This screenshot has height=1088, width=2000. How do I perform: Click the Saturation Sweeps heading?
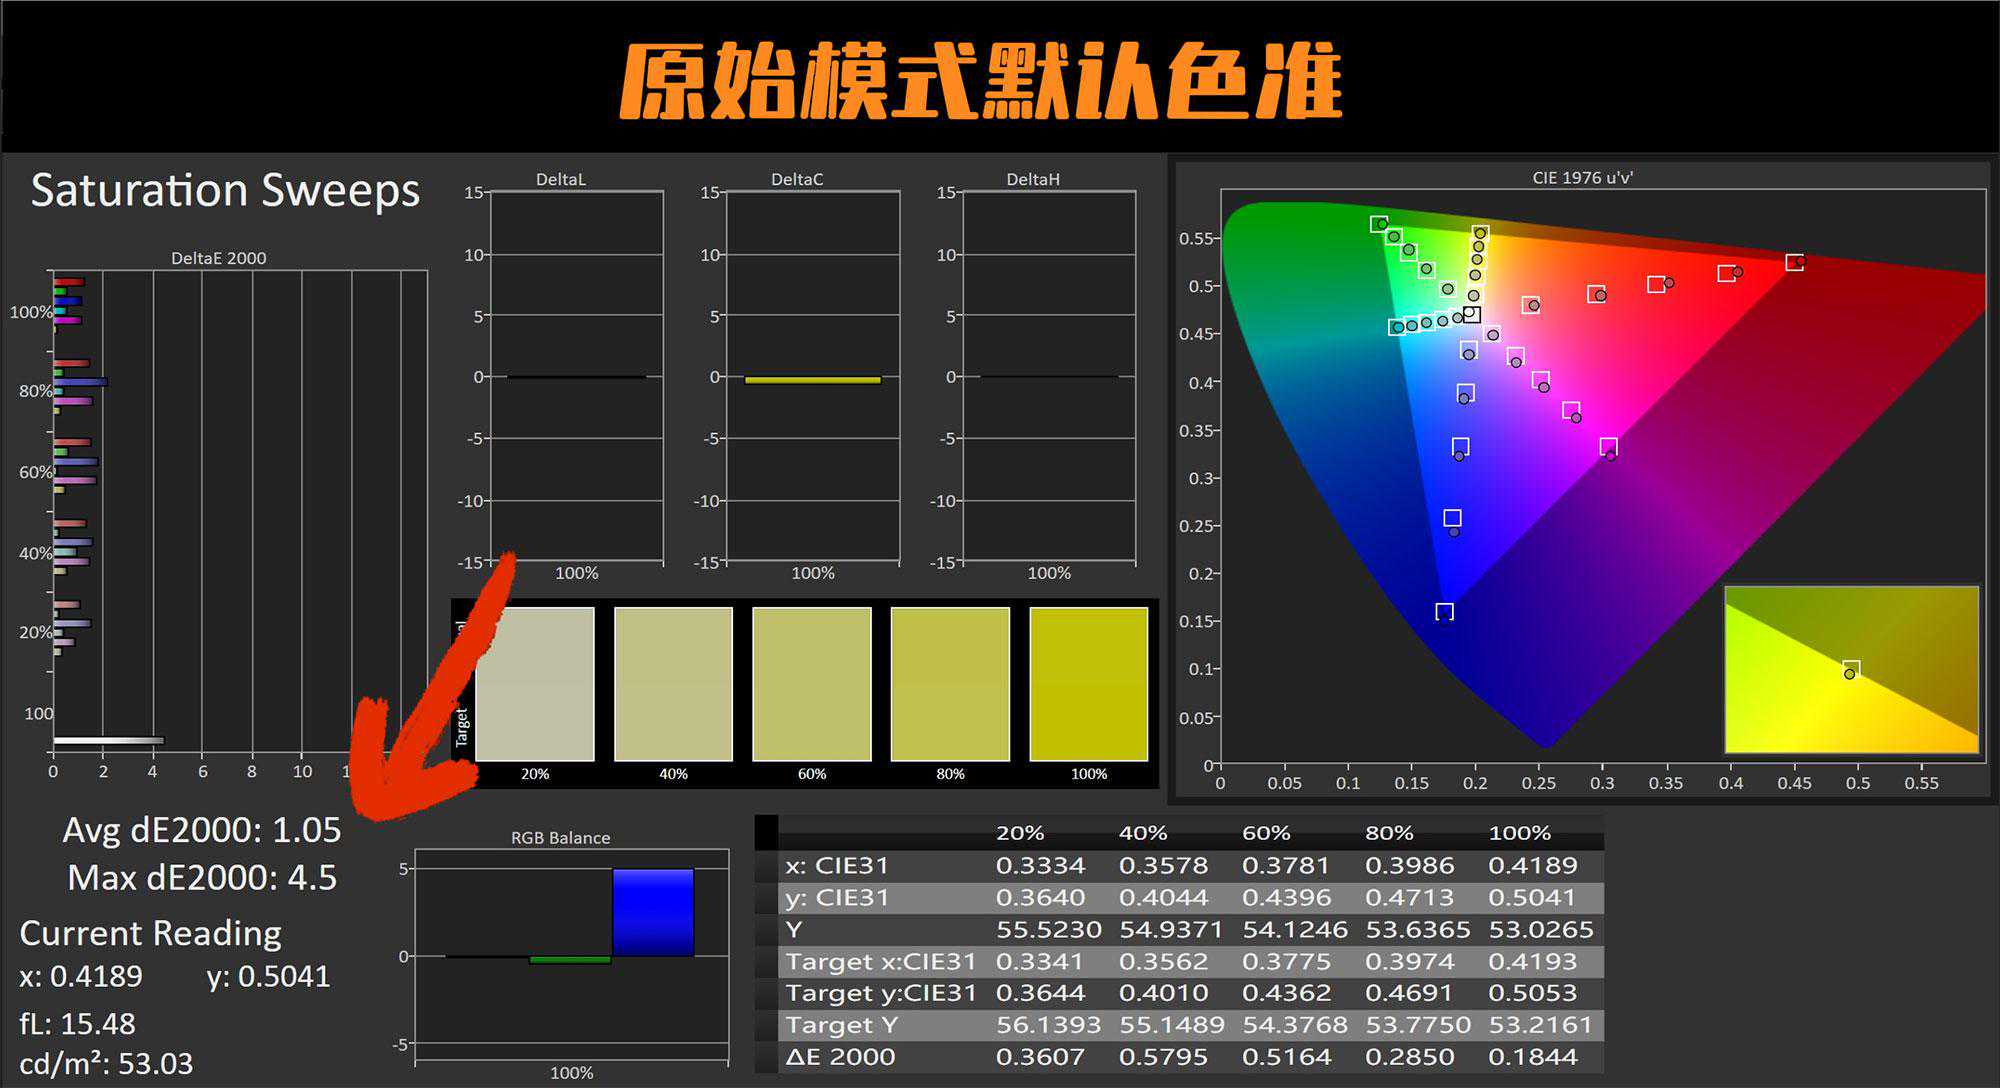225,190
